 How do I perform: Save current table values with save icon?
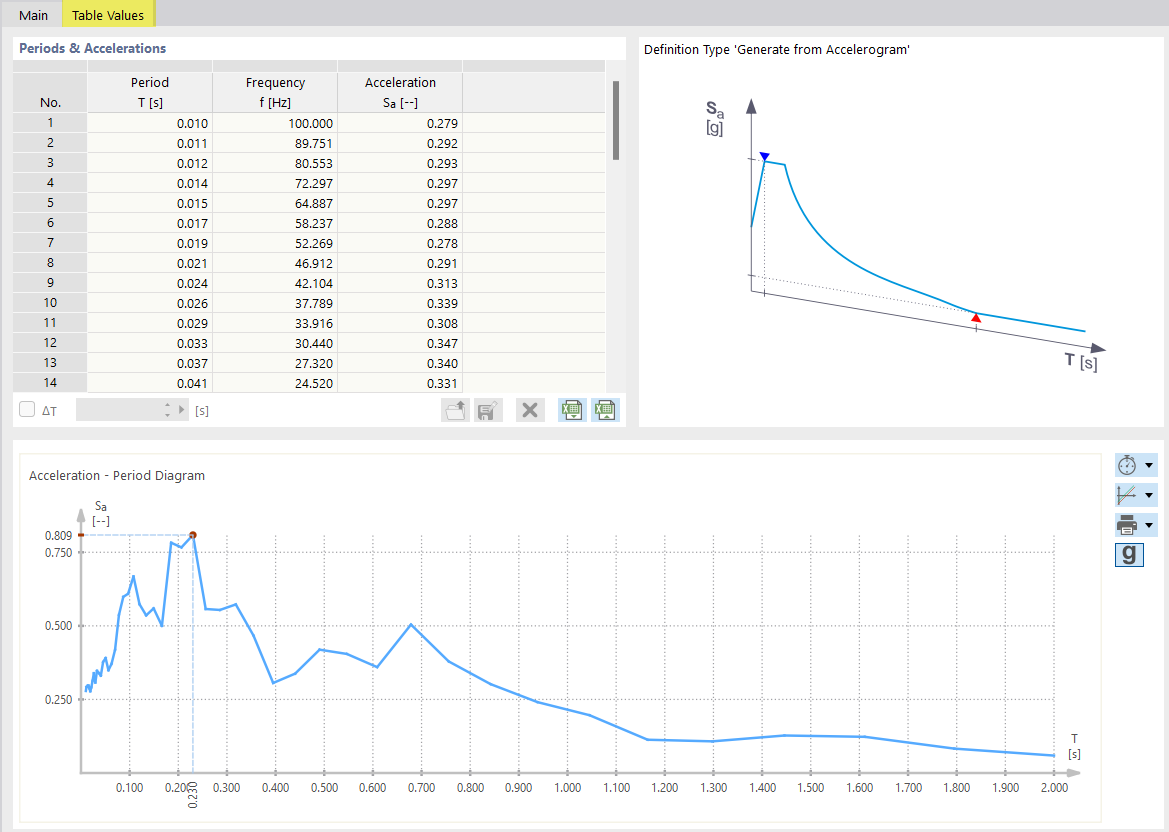[488, 409]
